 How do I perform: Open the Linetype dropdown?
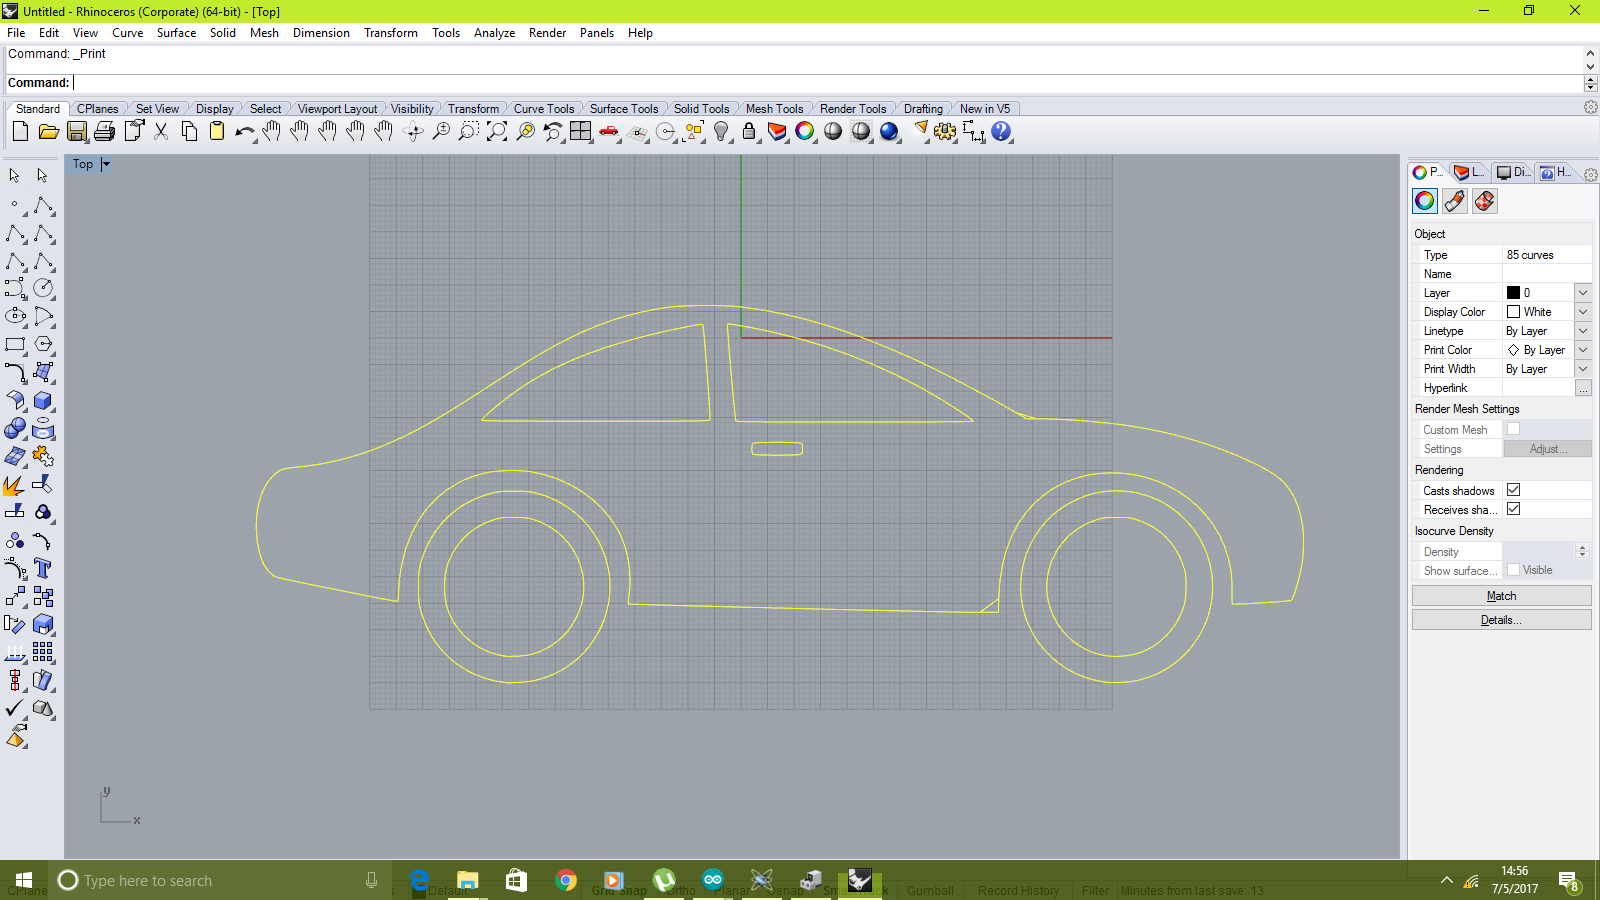[x=1582, y=331]
